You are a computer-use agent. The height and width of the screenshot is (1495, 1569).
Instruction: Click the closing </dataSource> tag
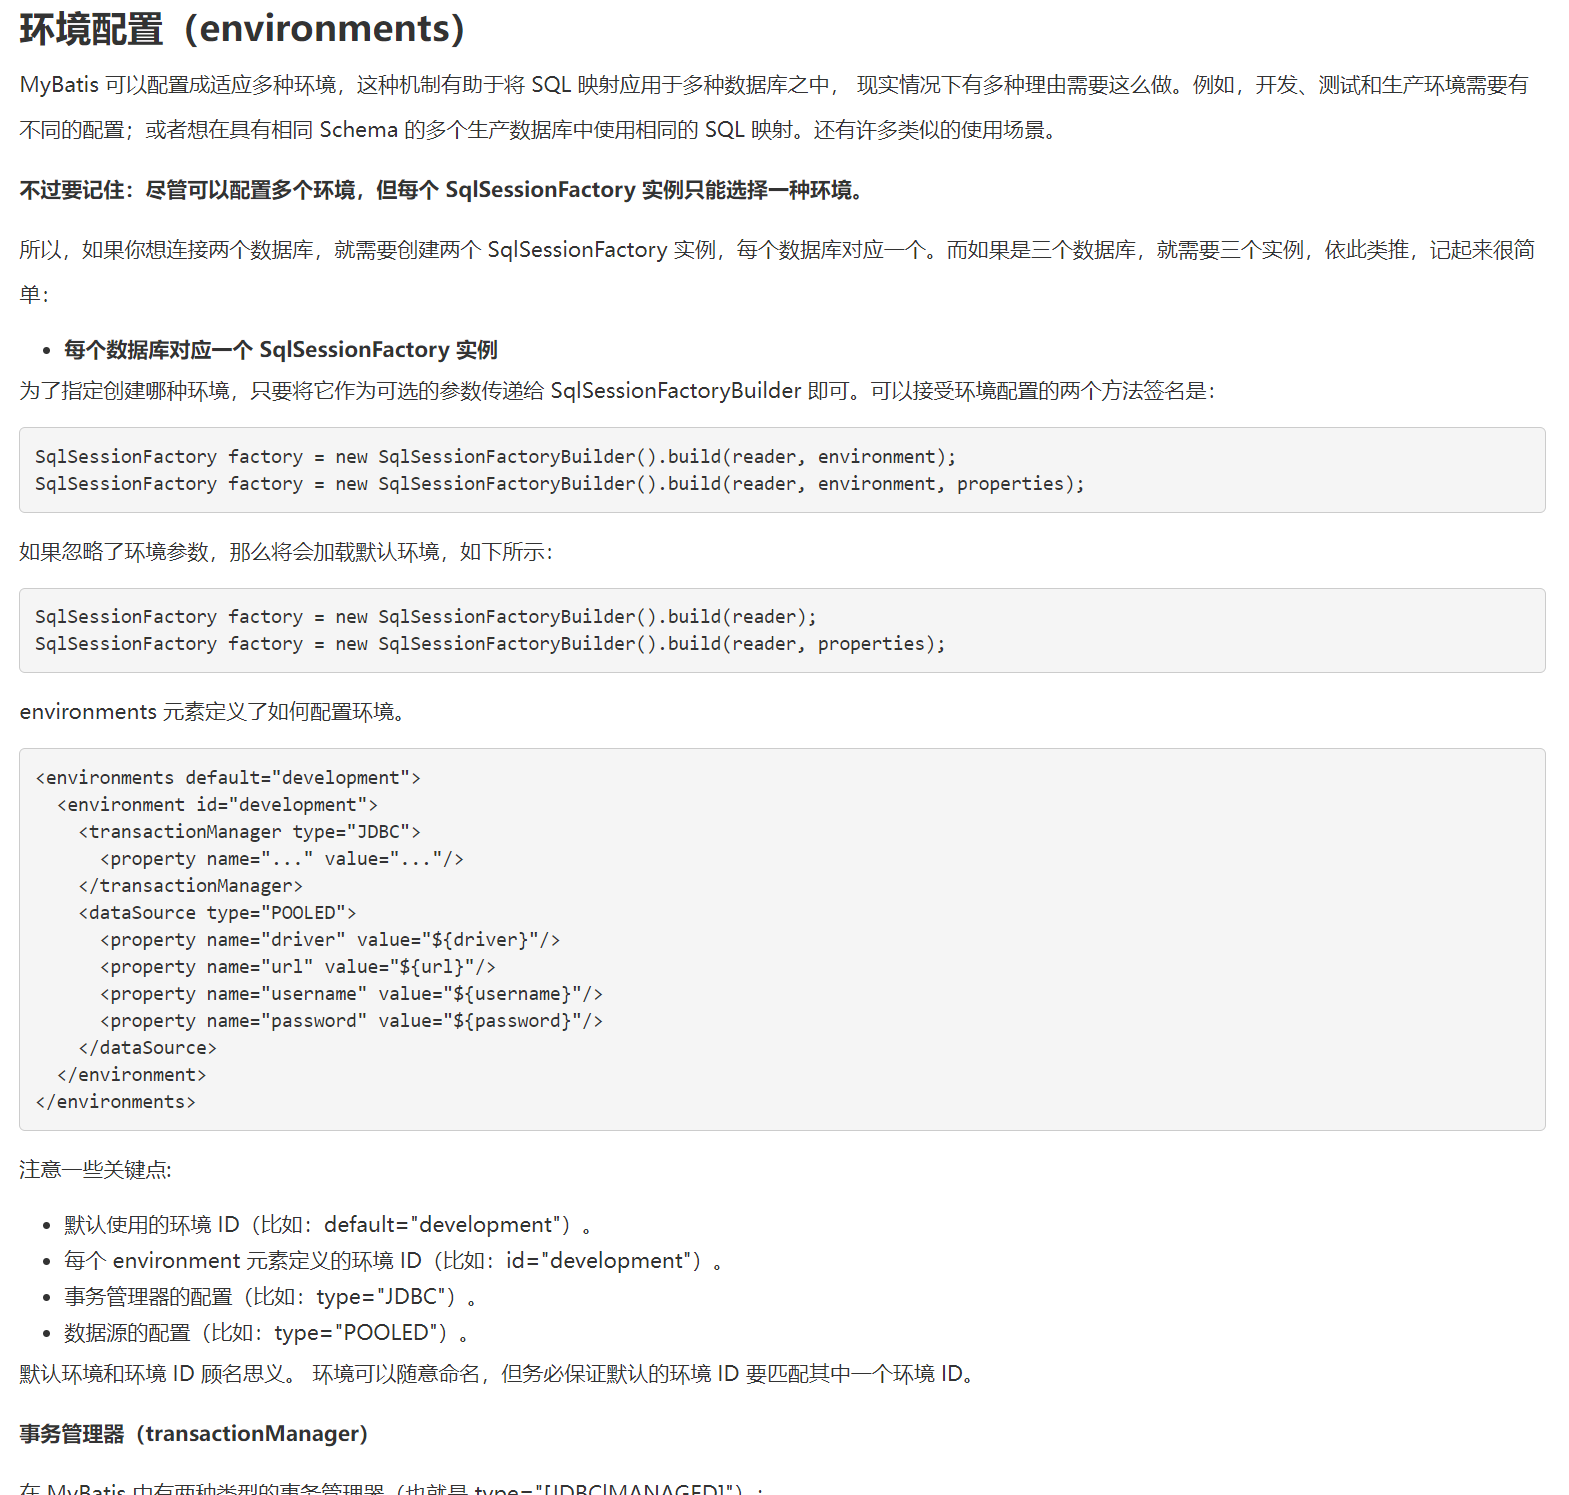(x=147, y=1048)
